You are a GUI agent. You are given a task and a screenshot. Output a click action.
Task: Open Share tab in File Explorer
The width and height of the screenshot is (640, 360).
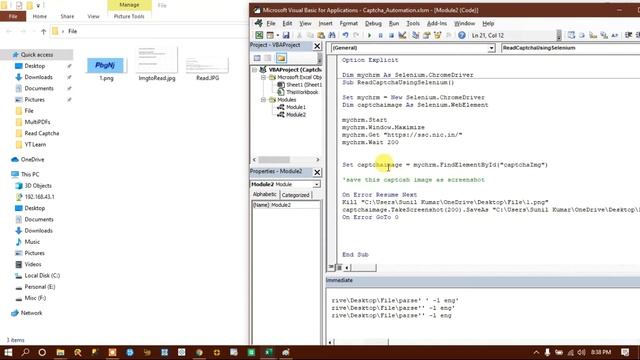coord(67,16)
